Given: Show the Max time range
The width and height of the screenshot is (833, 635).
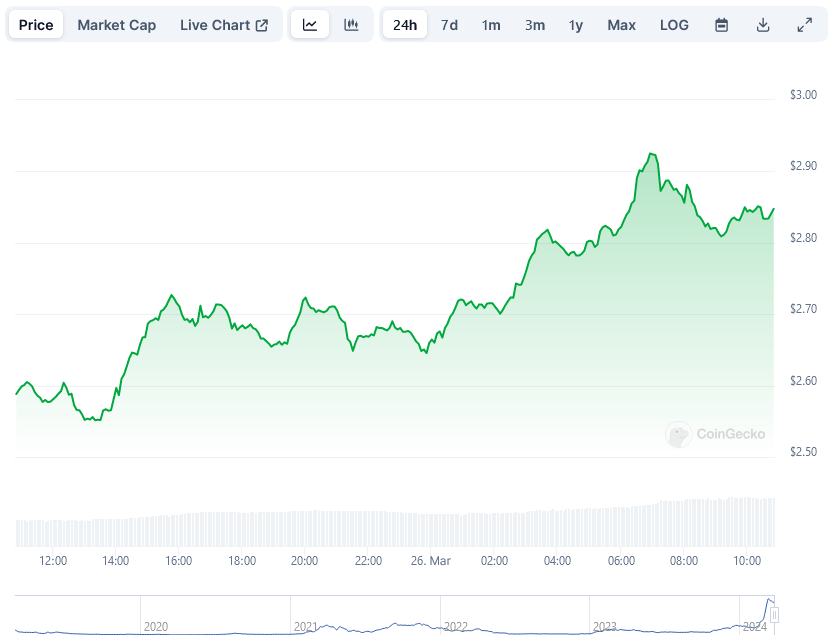Looking at the screenshot, I should 621,25.
